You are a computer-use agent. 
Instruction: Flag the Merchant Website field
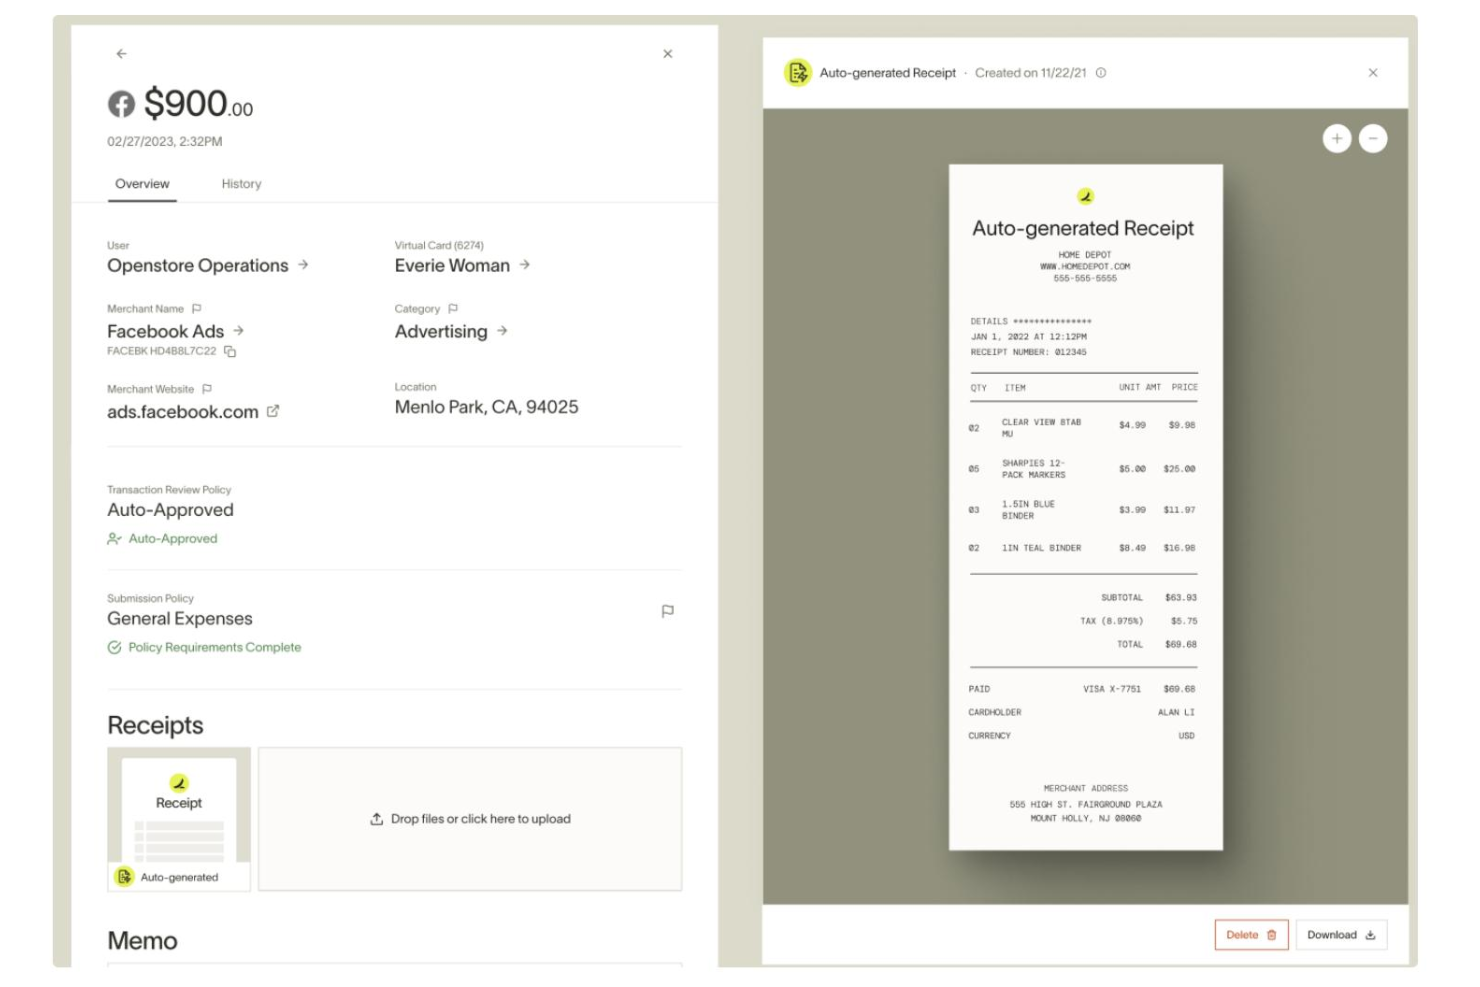coord(207,389)
